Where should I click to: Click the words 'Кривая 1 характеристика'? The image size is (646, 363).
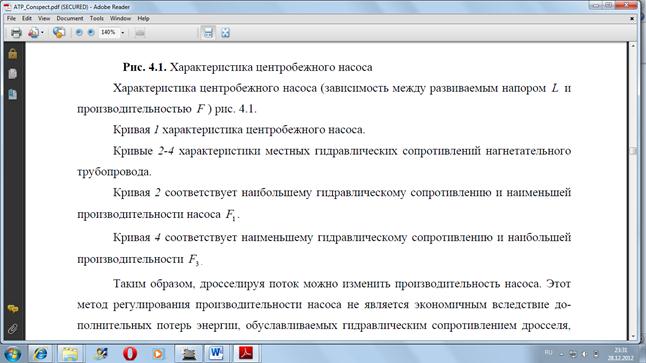tap(178, 130)
